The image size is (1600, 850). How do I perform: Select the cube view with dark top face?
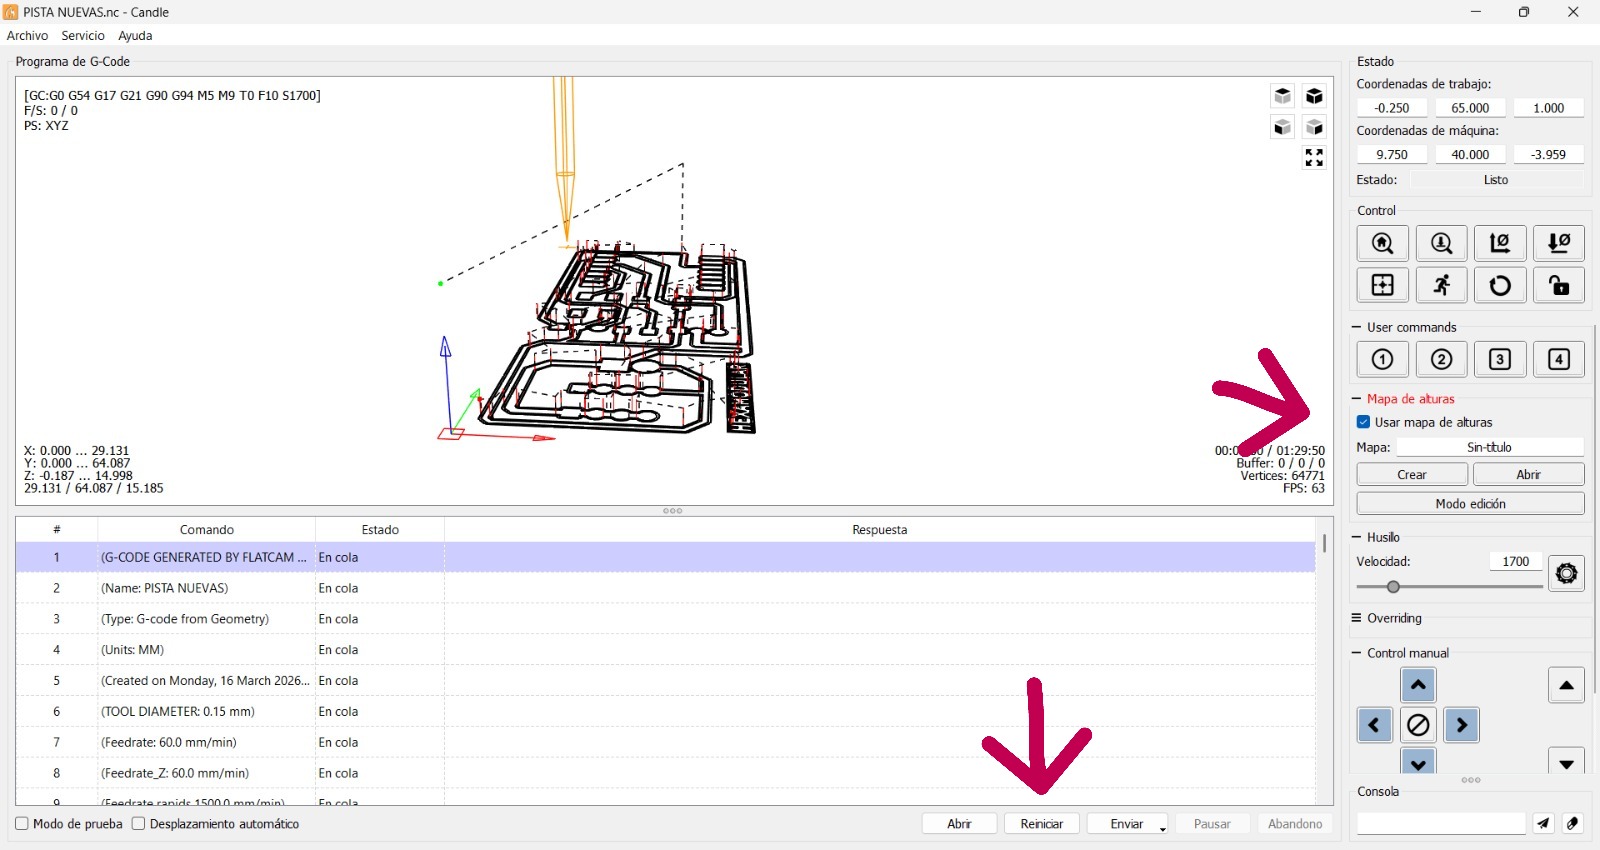coord(1283,96)
